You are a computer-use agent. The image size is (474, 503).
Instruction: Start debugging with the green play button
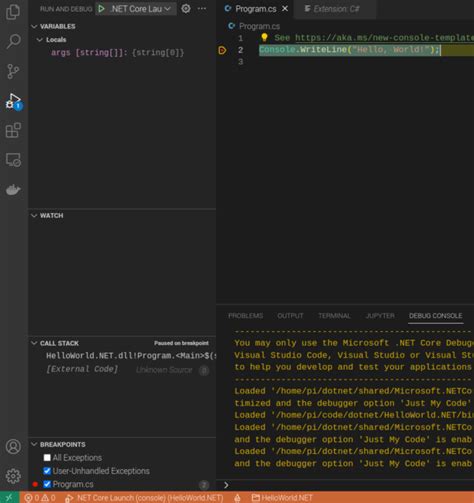point(101,9)
